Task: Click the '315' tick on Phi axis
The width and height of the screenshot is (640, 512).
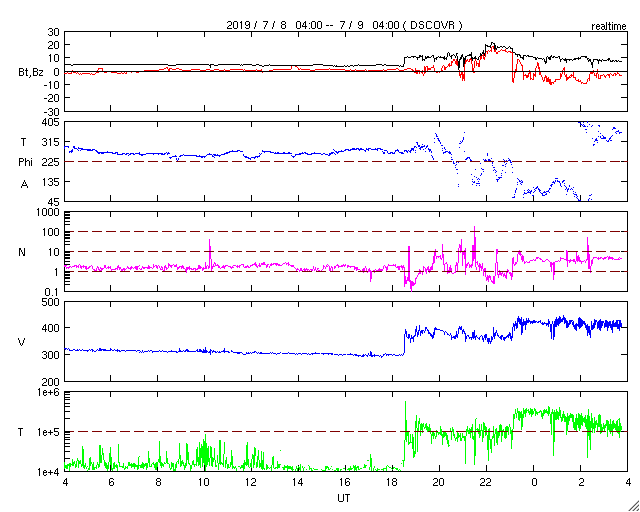Action: pyautogui.click(x=51, y=142)
